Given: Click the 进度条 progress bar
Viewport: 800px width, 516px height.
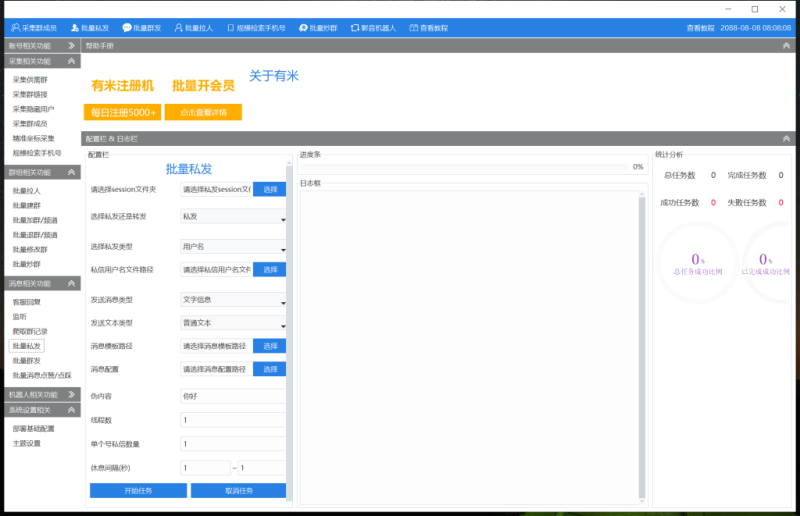Looking at the screenshot, I should click(464, 167).
